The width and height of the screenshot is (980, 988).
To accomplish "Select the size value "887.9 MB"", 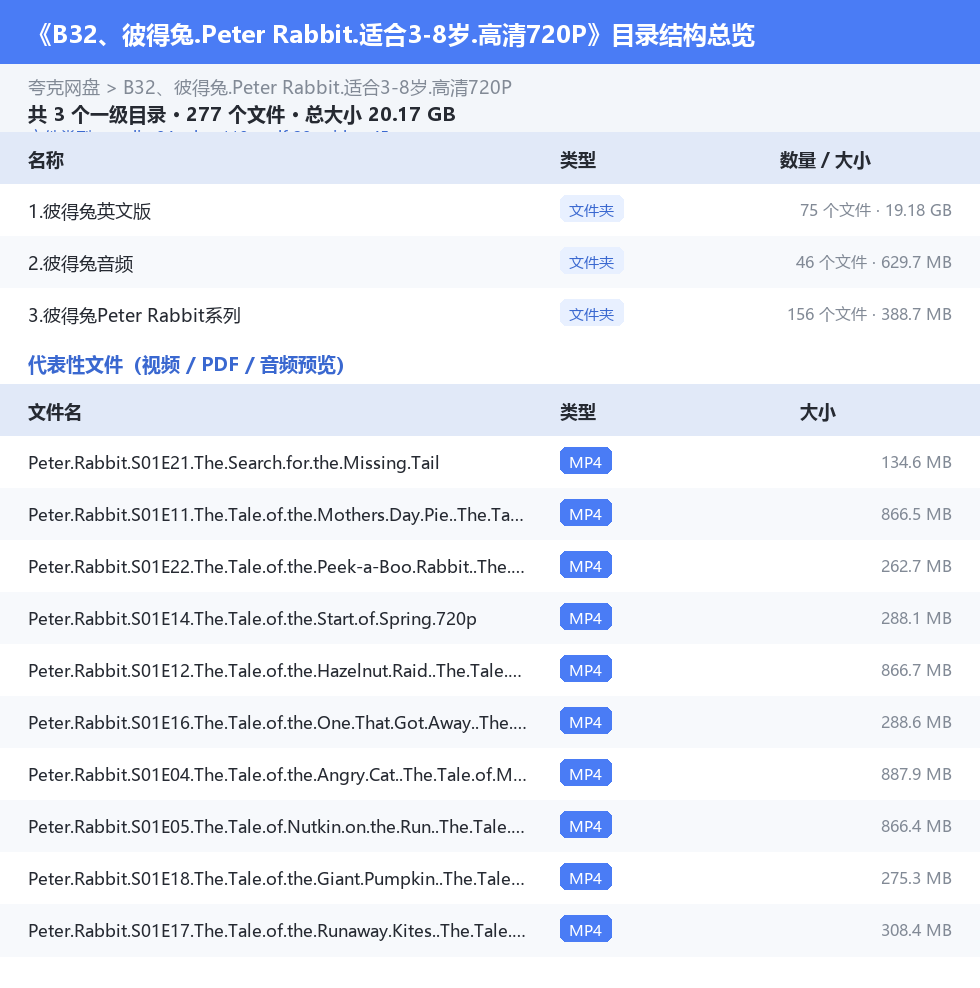I will coord(916,774).
